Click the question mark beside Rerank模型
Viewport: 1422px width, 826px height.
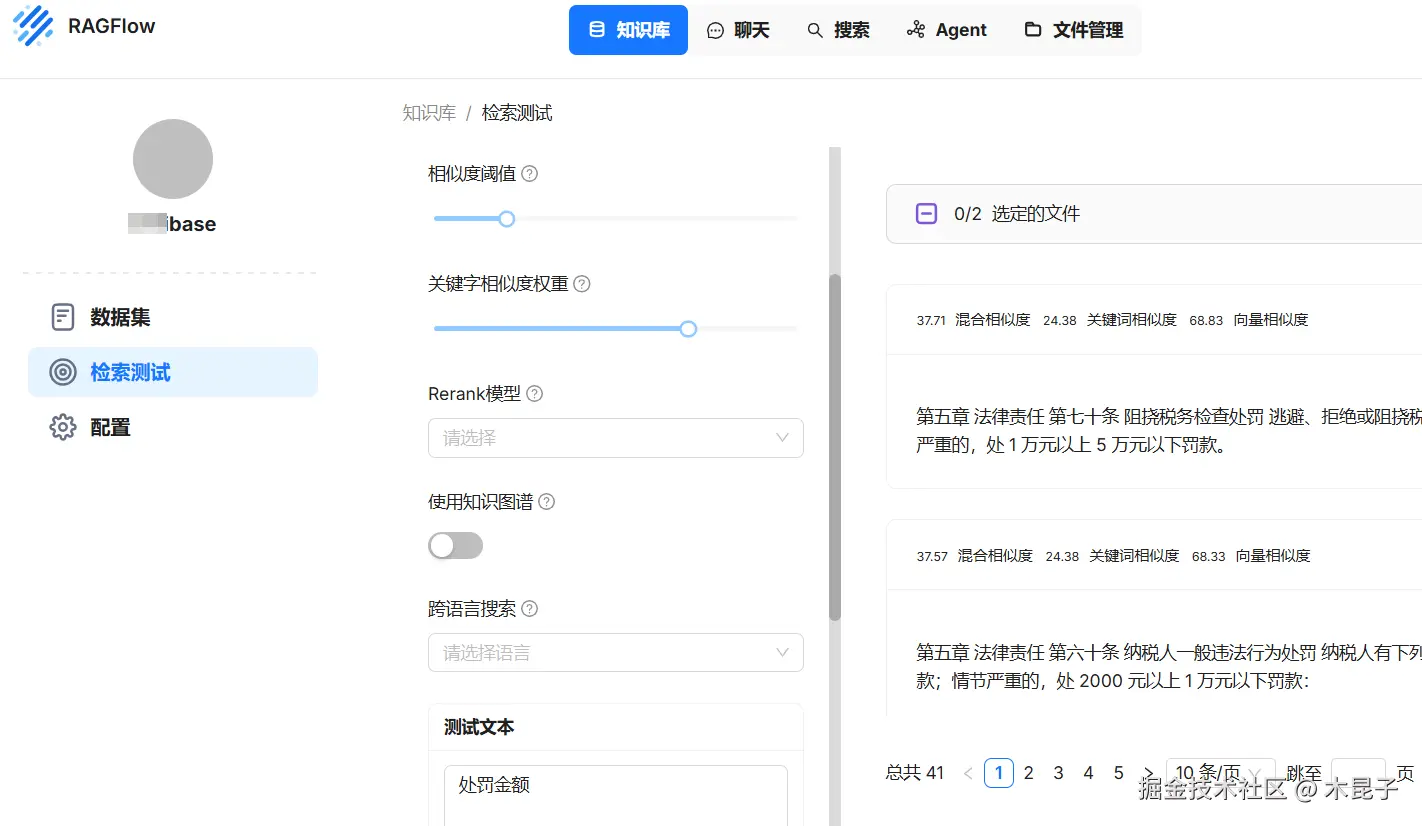tap(535, 393)
